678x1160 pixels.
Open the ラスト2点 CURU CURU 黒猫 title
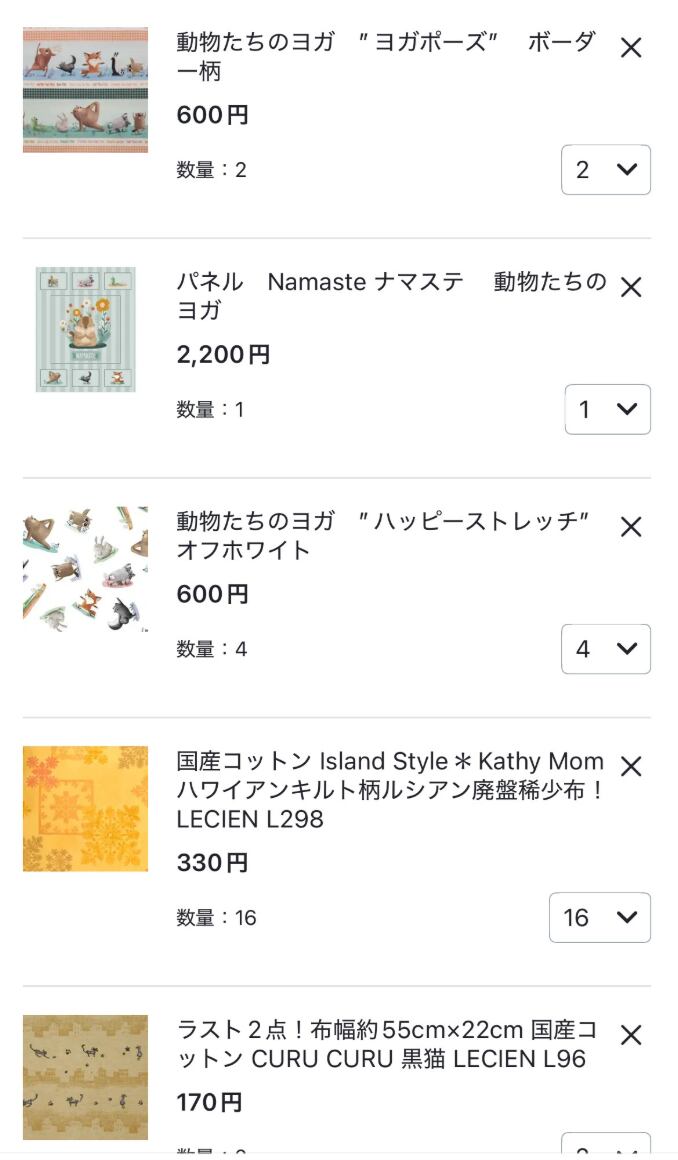[x=386, y=1044]
